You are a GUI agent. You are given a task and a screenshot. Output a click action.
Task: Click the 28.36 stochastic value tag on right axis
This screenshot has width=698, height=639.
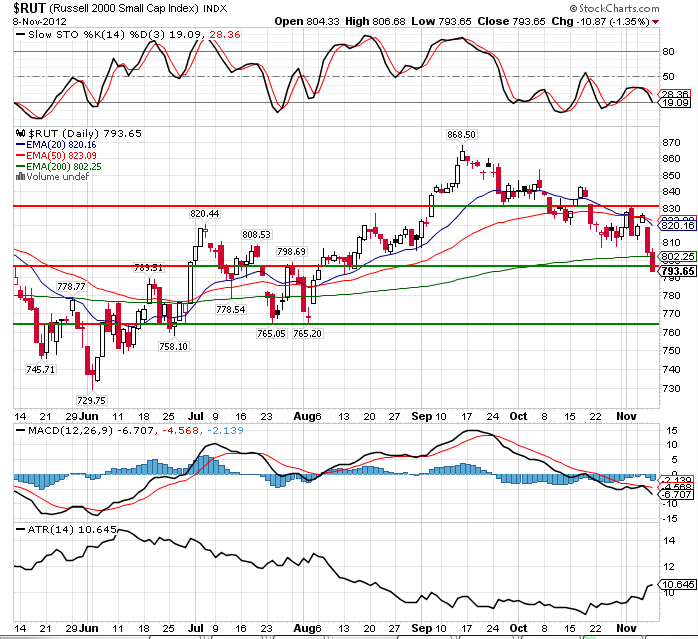pyautogui.click(x=675, y=94)
